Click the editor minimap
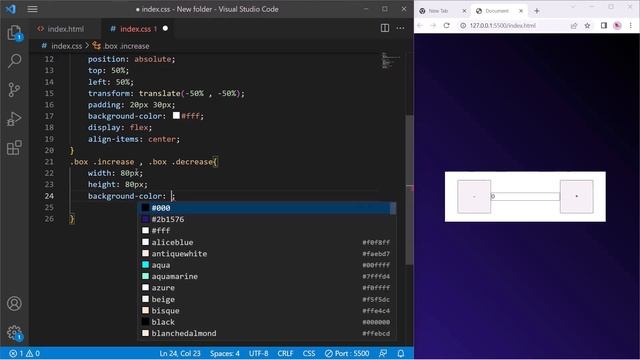Viewport: 640px width, 360px height. (x=392, y=60)
